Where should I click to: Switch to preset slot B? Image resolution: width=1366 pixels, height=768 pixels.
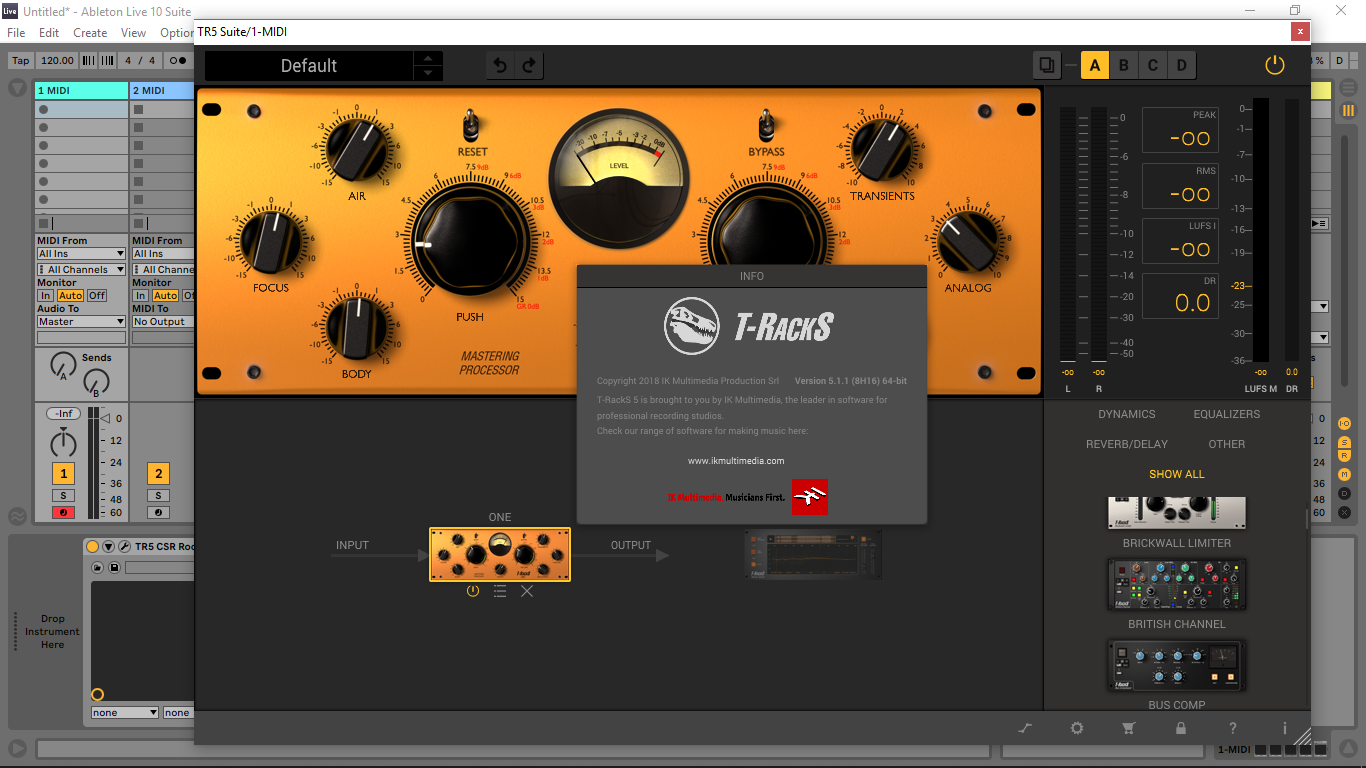[x=1124, y=66]
